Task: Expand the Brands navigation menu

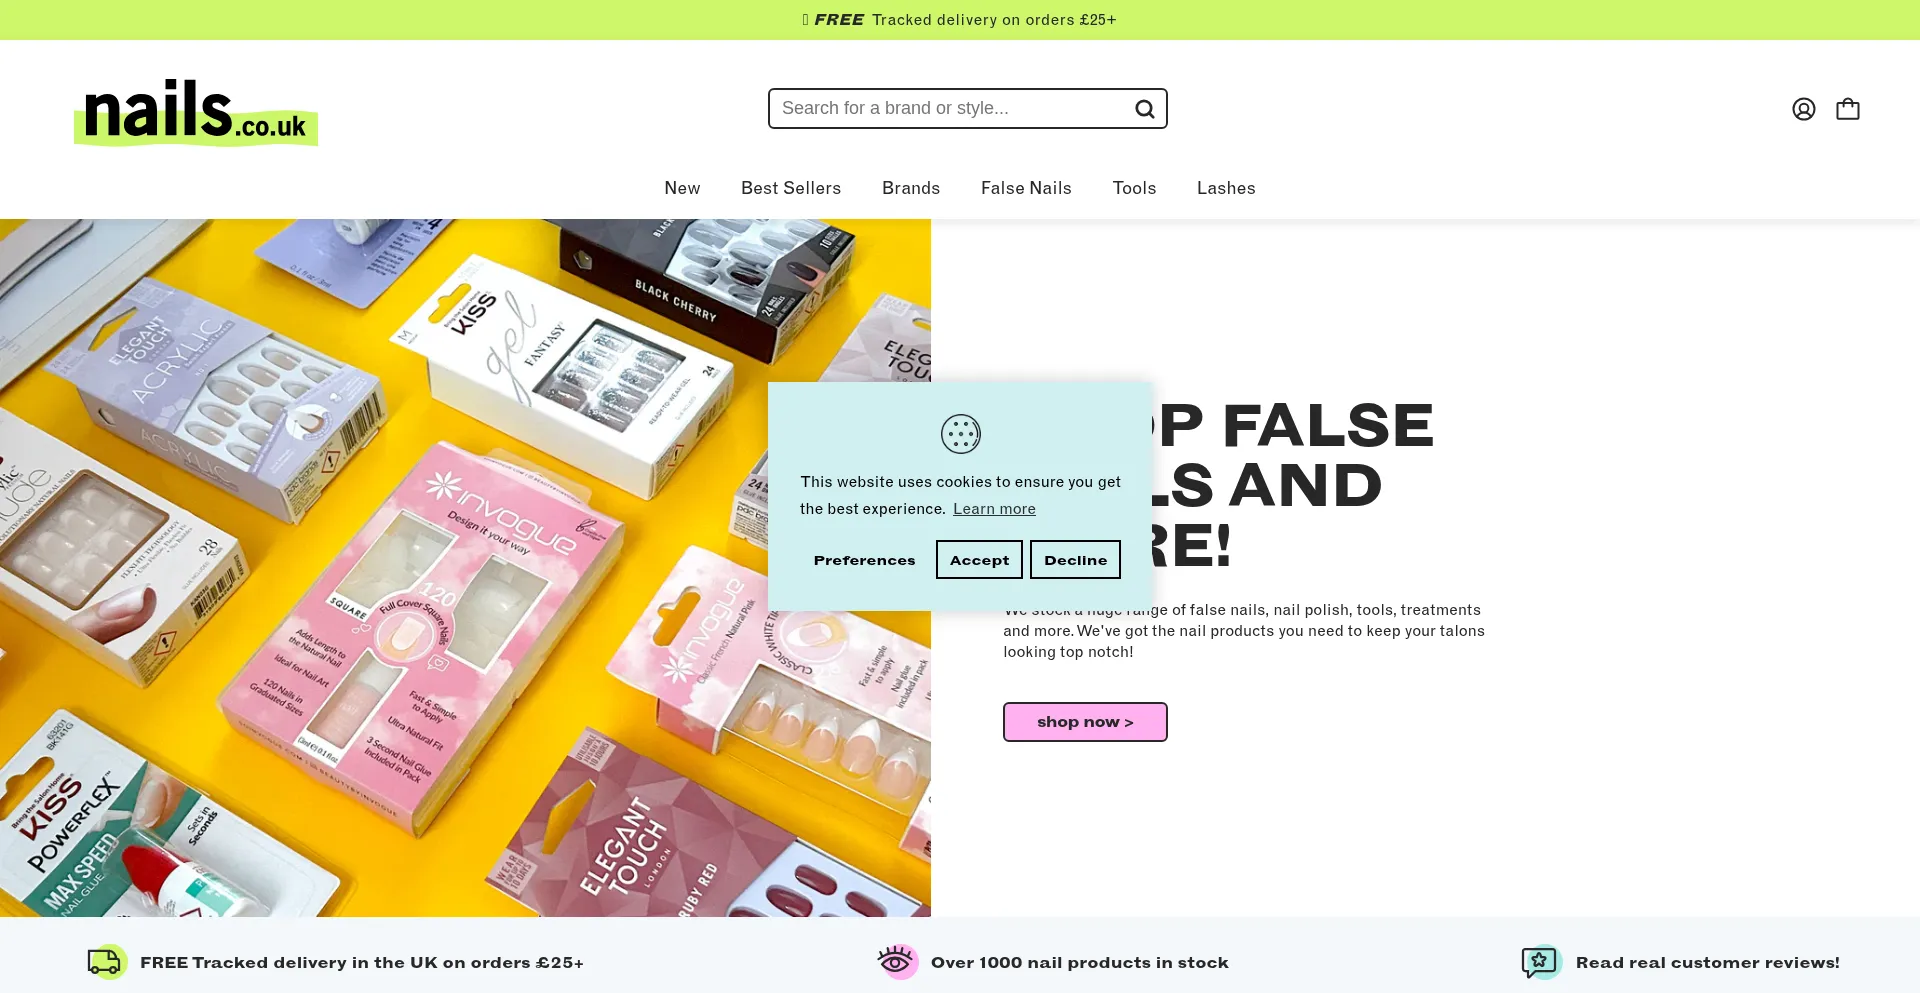Action: click(x=911, y=188)
